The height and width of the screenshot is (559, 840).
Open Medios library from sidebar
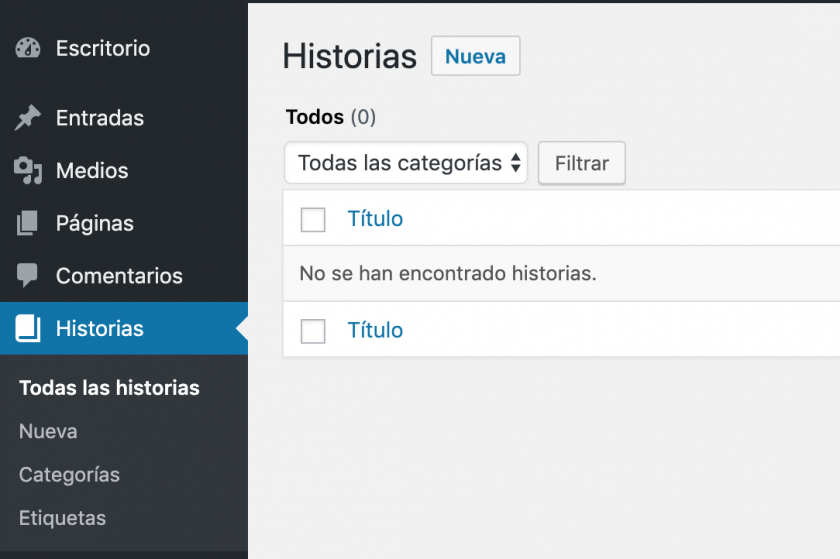click(x=92, y=171)
